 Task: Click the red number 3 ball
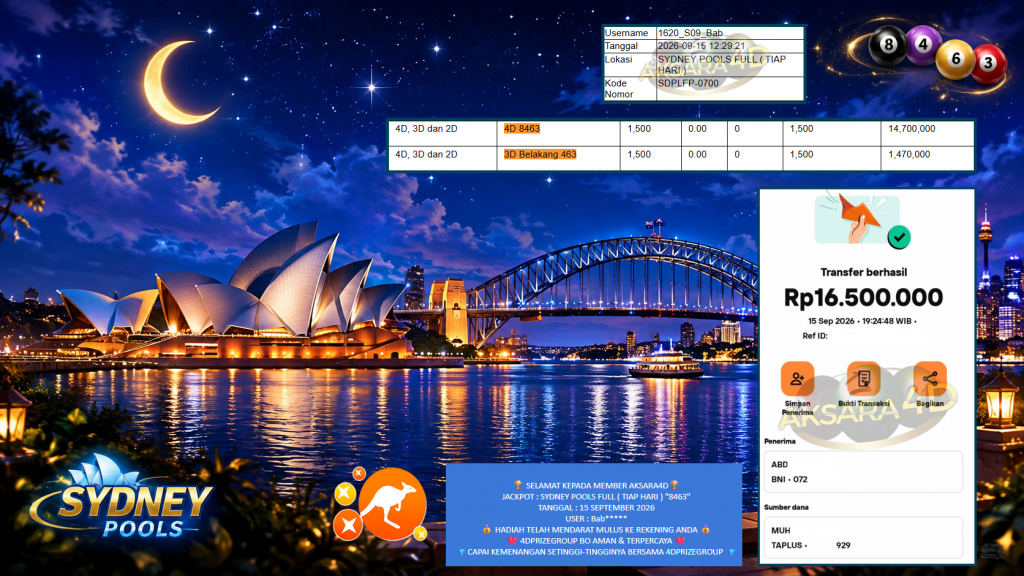[988, 63]
